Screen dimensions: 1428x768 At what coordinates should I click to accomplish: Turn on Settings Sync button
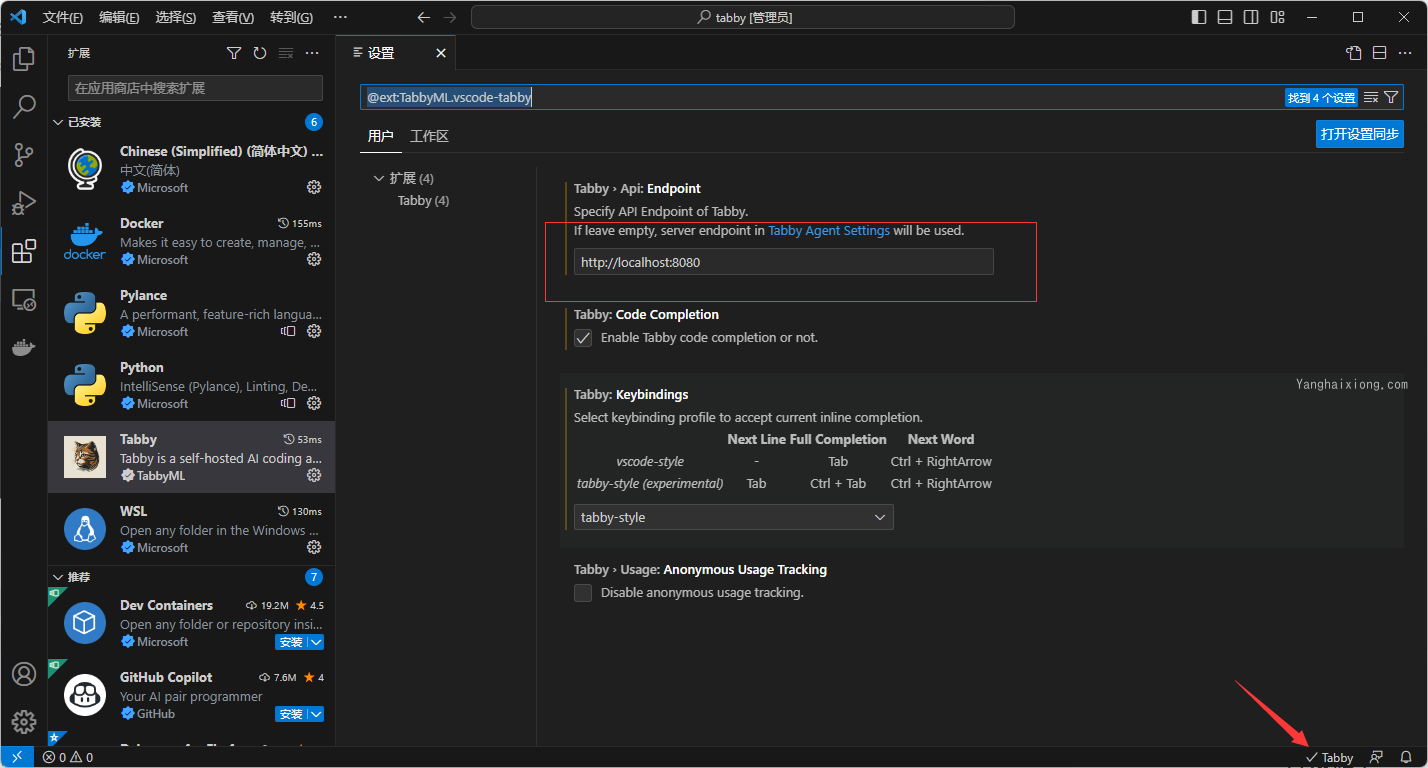coord(1360,134)
